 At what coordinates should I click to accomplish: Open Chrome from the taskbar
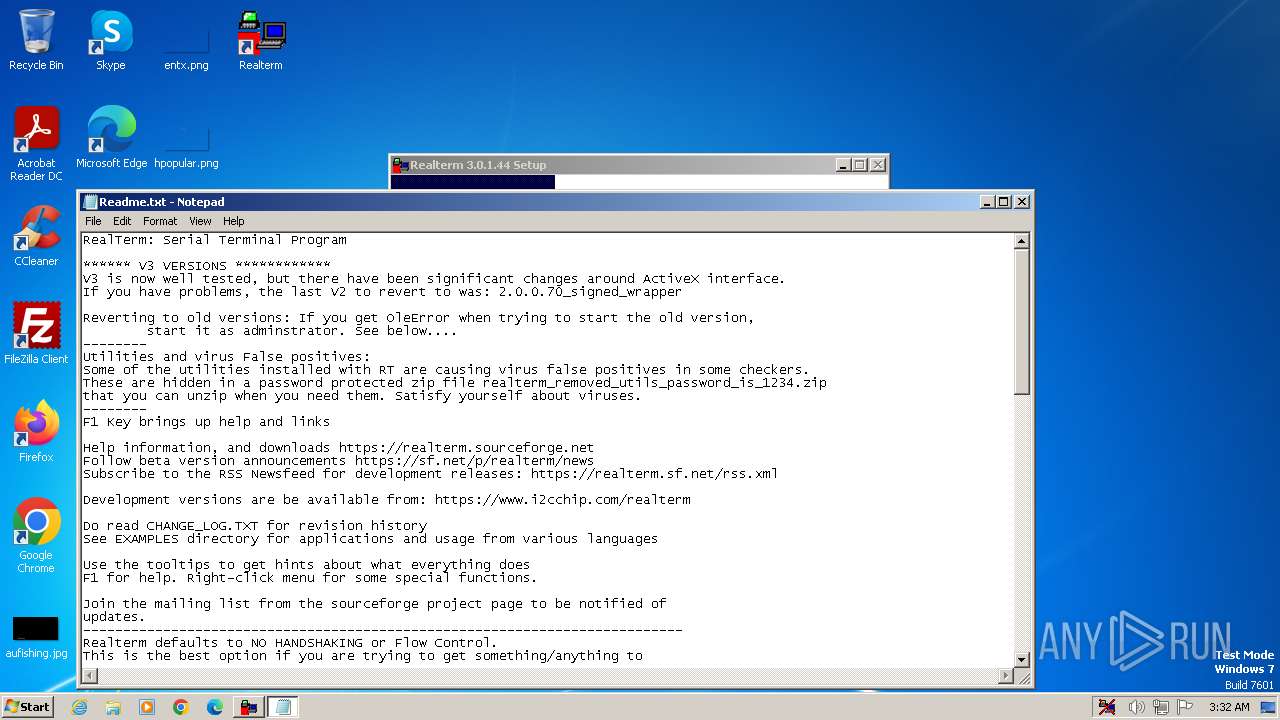[x=181, y=707]
